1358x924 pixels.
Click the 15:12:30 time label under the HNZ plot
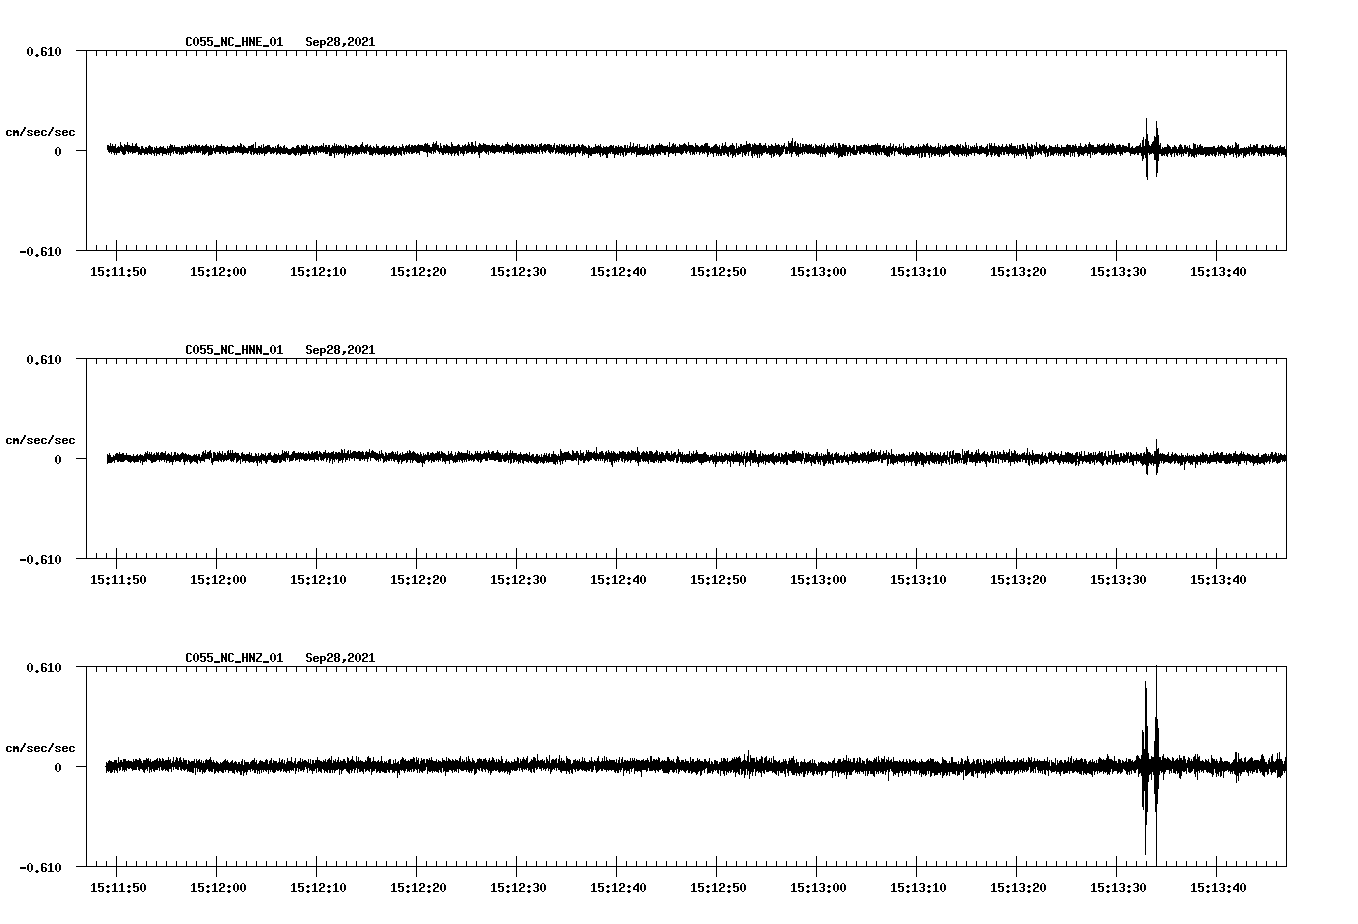click(518, 888)
